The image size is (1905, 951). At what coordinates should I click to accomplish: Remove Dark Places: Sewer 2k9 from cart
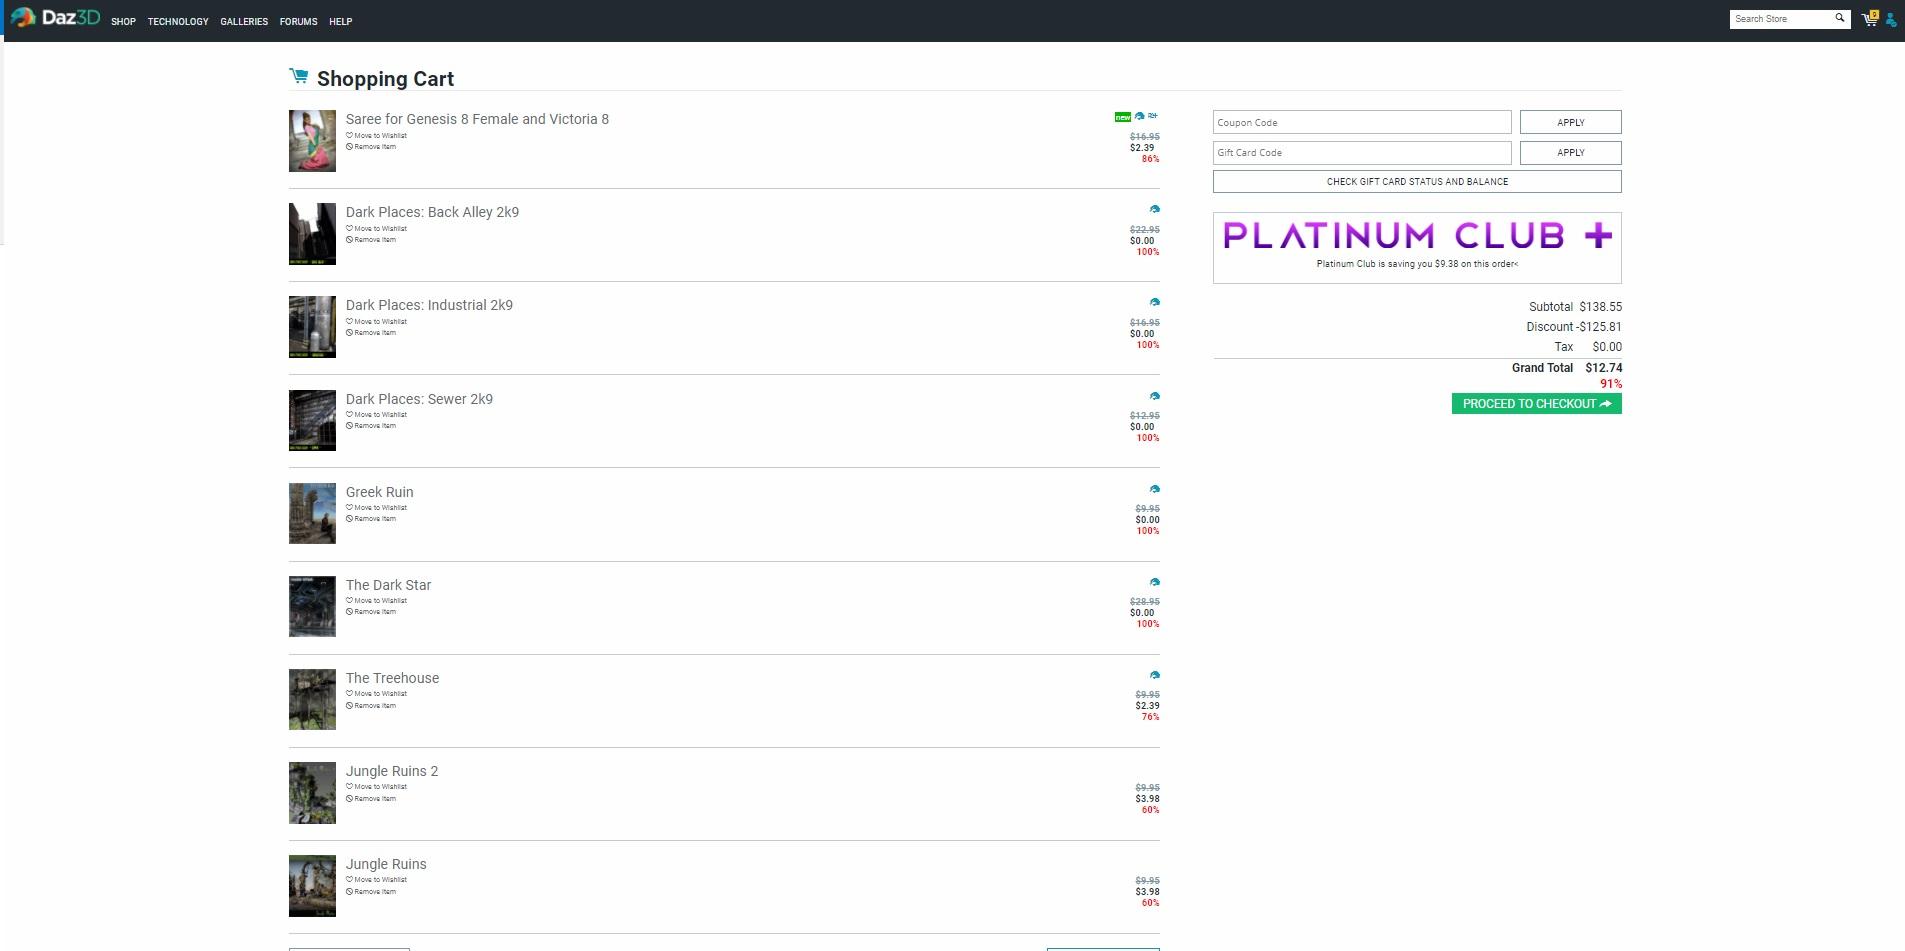coord(374,426)
